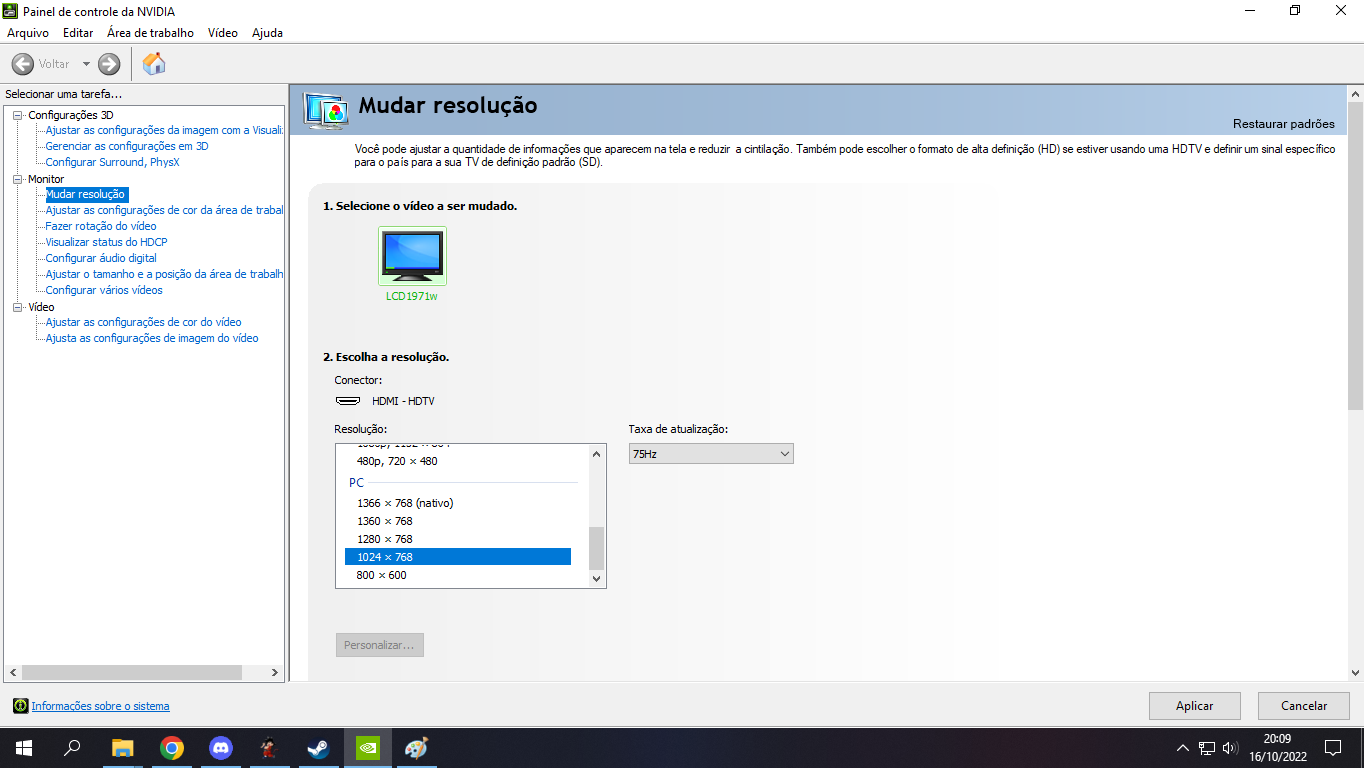Go to the Home page icon

click(154, 64)
